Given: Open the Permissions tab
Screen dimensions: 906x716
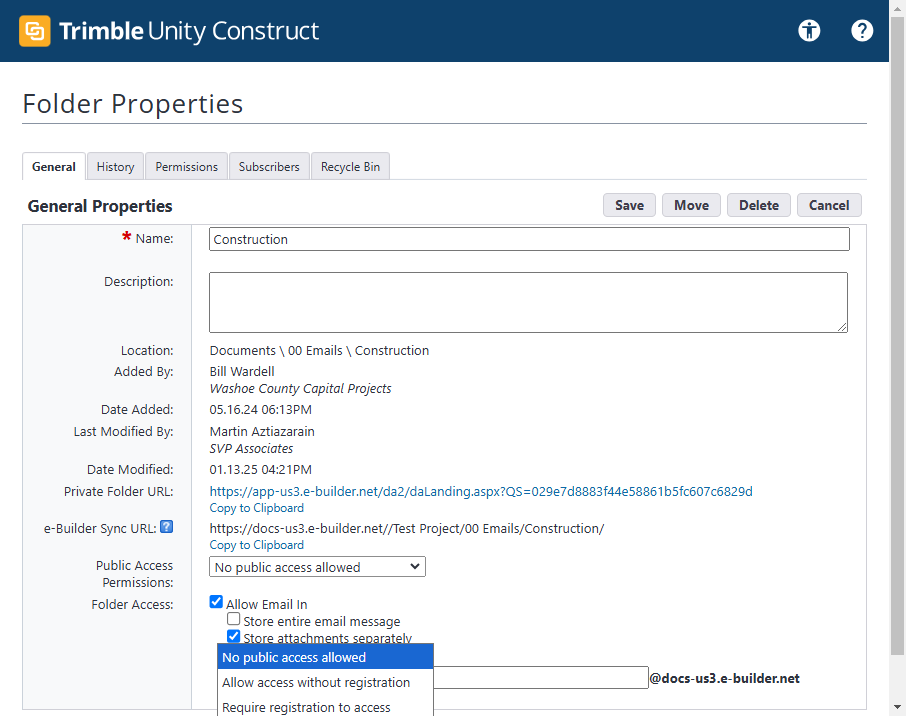Looking at the screenshot, I should [187, 166].
